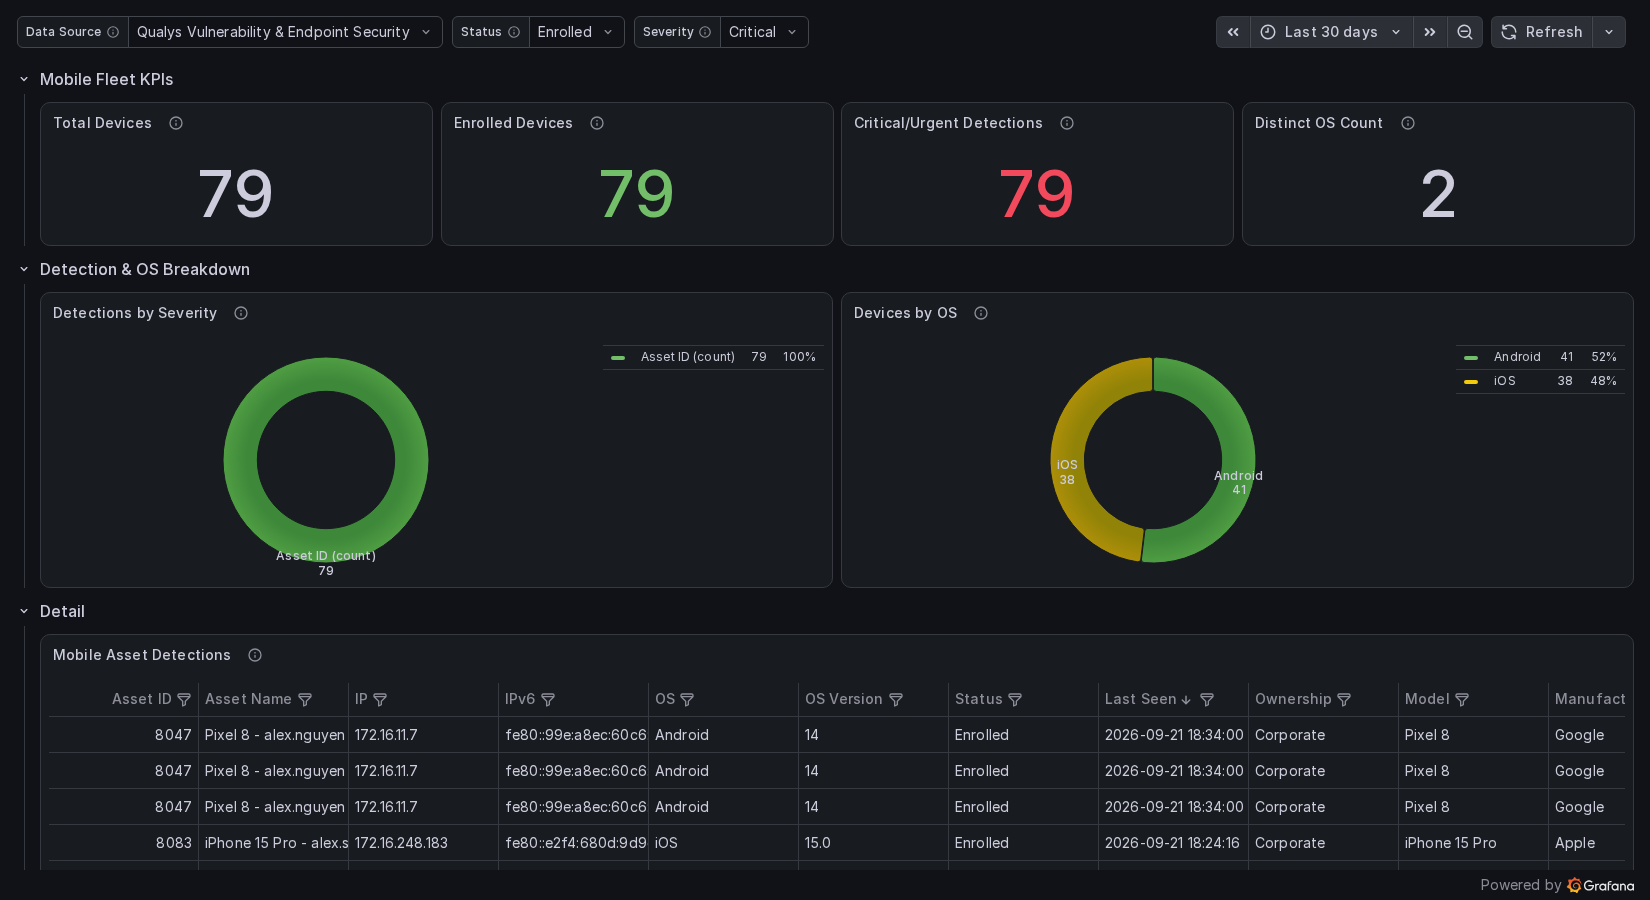Click the Mobile Asset Detections panel title
Screen dimensions: 1650x900
(x=142, y=655)
